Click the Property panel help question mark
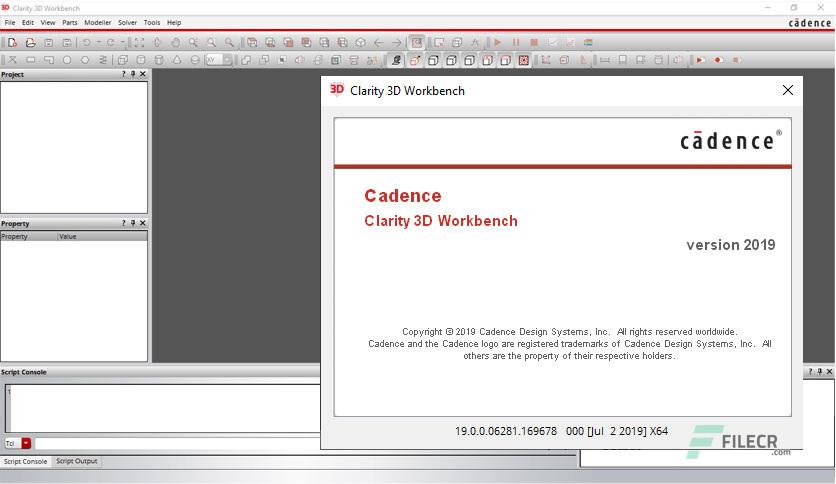The height and width of the screenshot is (484, 836). 124,223
